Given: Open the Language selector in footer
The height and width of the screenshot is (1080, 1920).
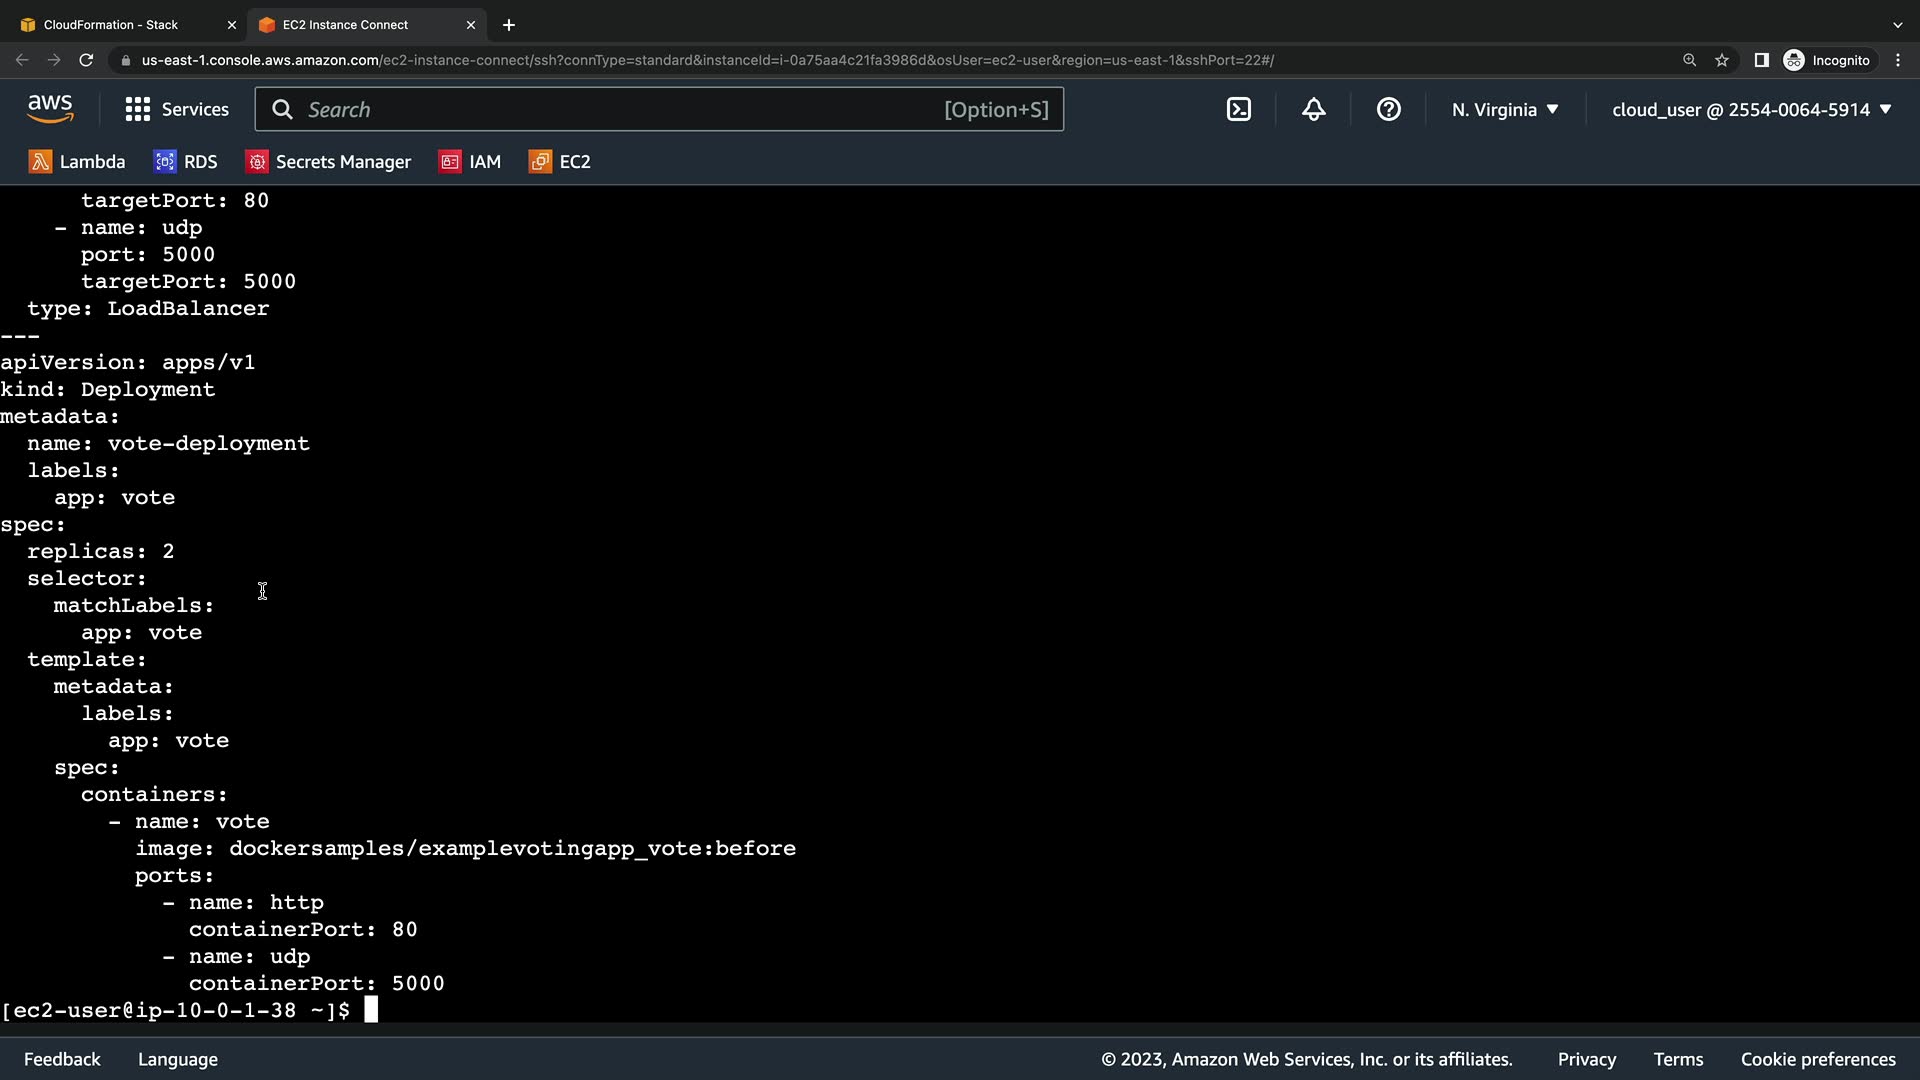Looking at the screenshot, I should [x=178, y=1059].
